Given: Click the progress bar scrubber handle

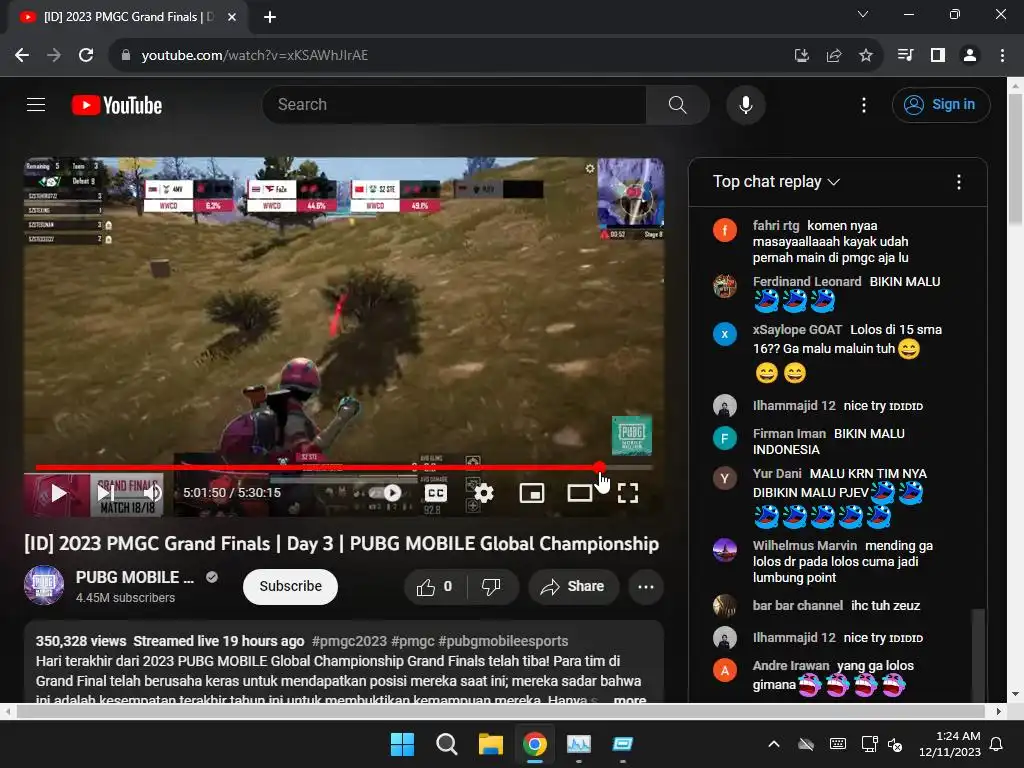Looking at the screenshot, I should [x=600, y=468].
